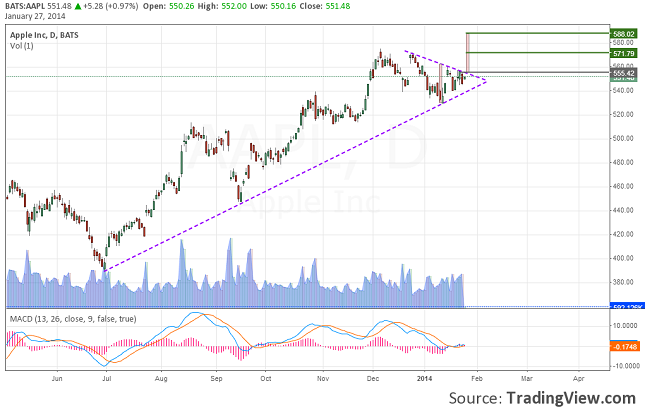
Task: Click the 2014 label on time axis
Action: tap(424, 378)
